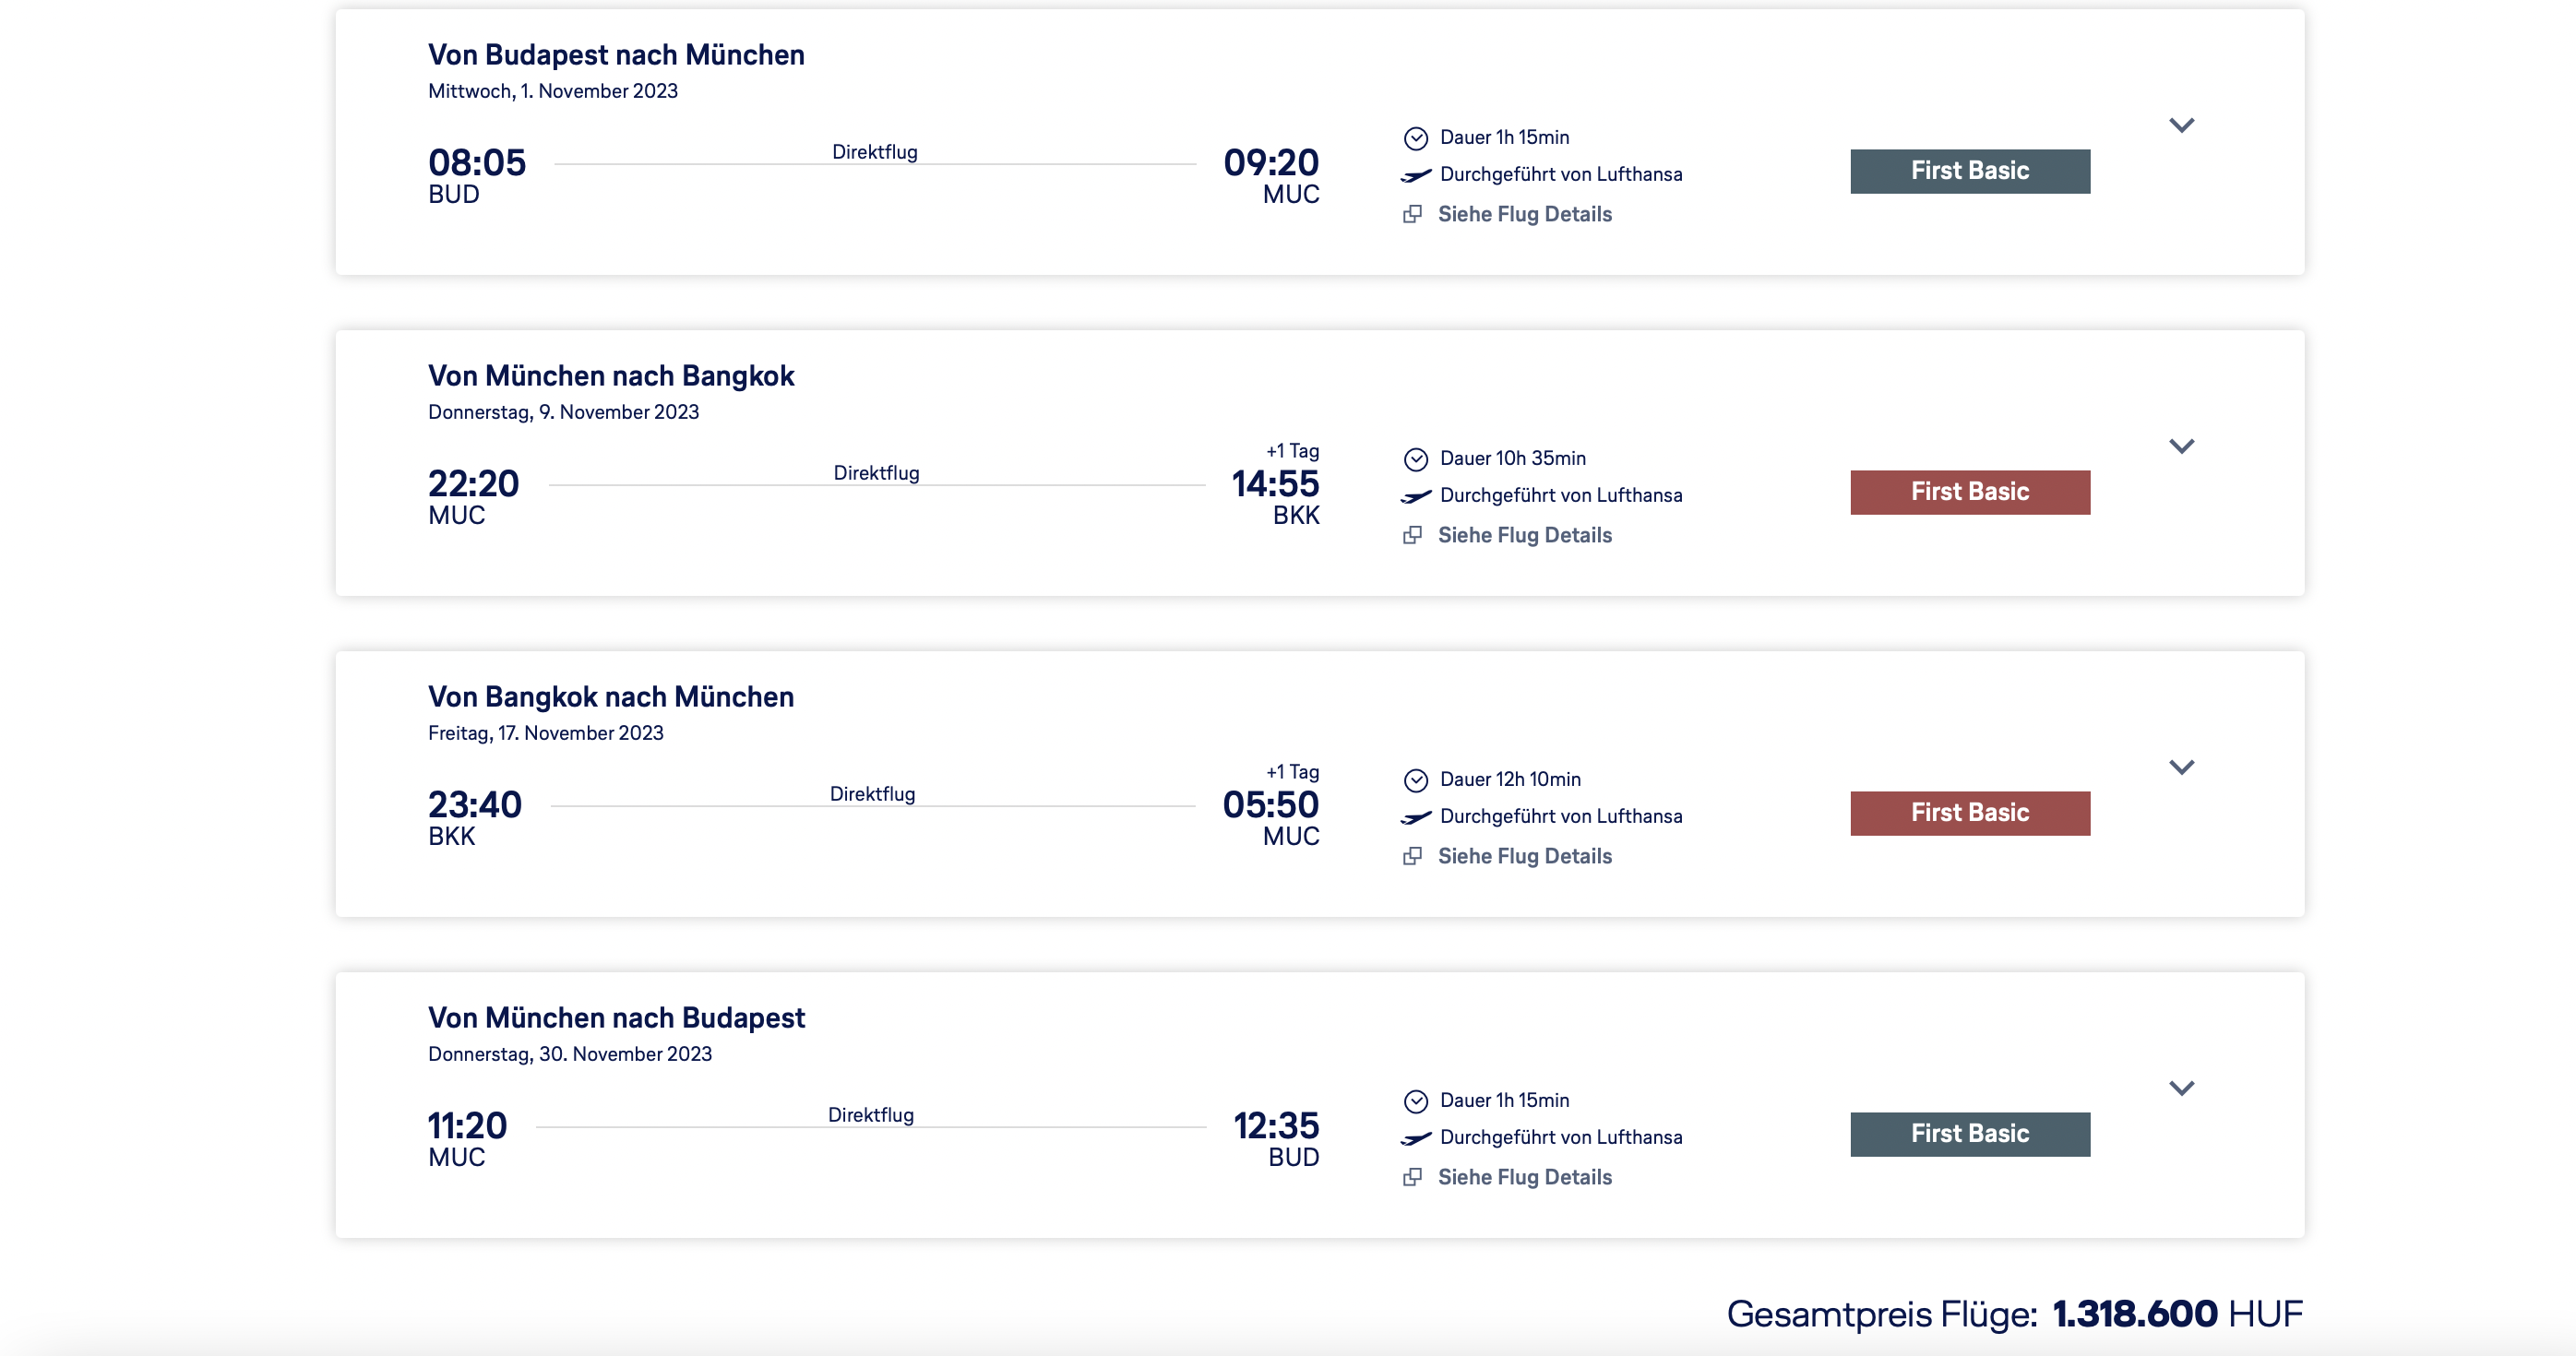Screen dimensions: 2576x1356
Task: Click external link icon for München–Budapest details
Action: click(1412, 1177)
